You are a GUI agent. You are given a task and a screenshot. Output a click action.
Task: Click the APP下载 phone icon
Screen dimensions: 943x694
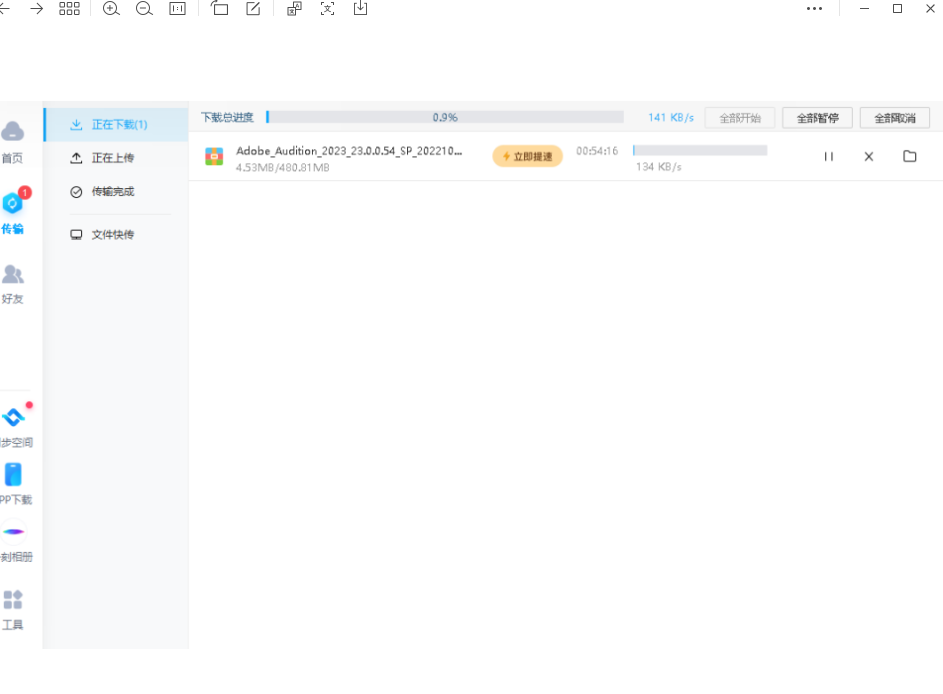(x=13, y=475)
